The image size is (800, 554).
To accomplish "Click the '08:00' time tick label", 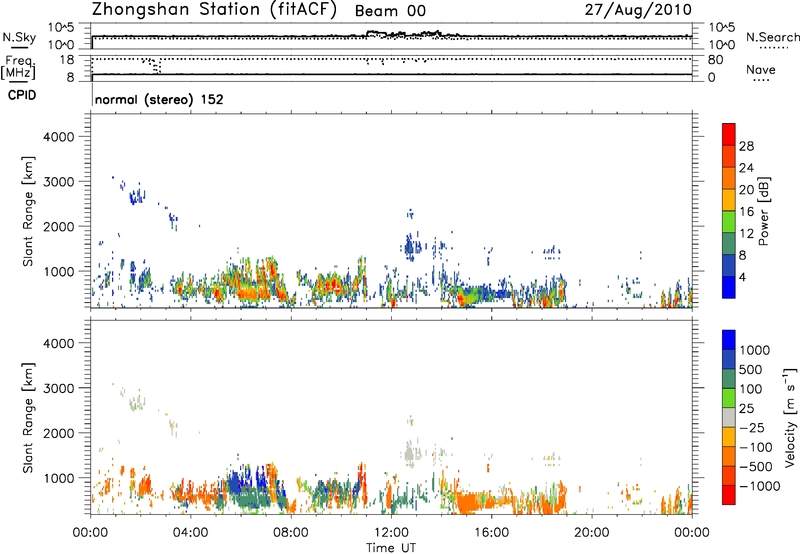I will point(291,533).
